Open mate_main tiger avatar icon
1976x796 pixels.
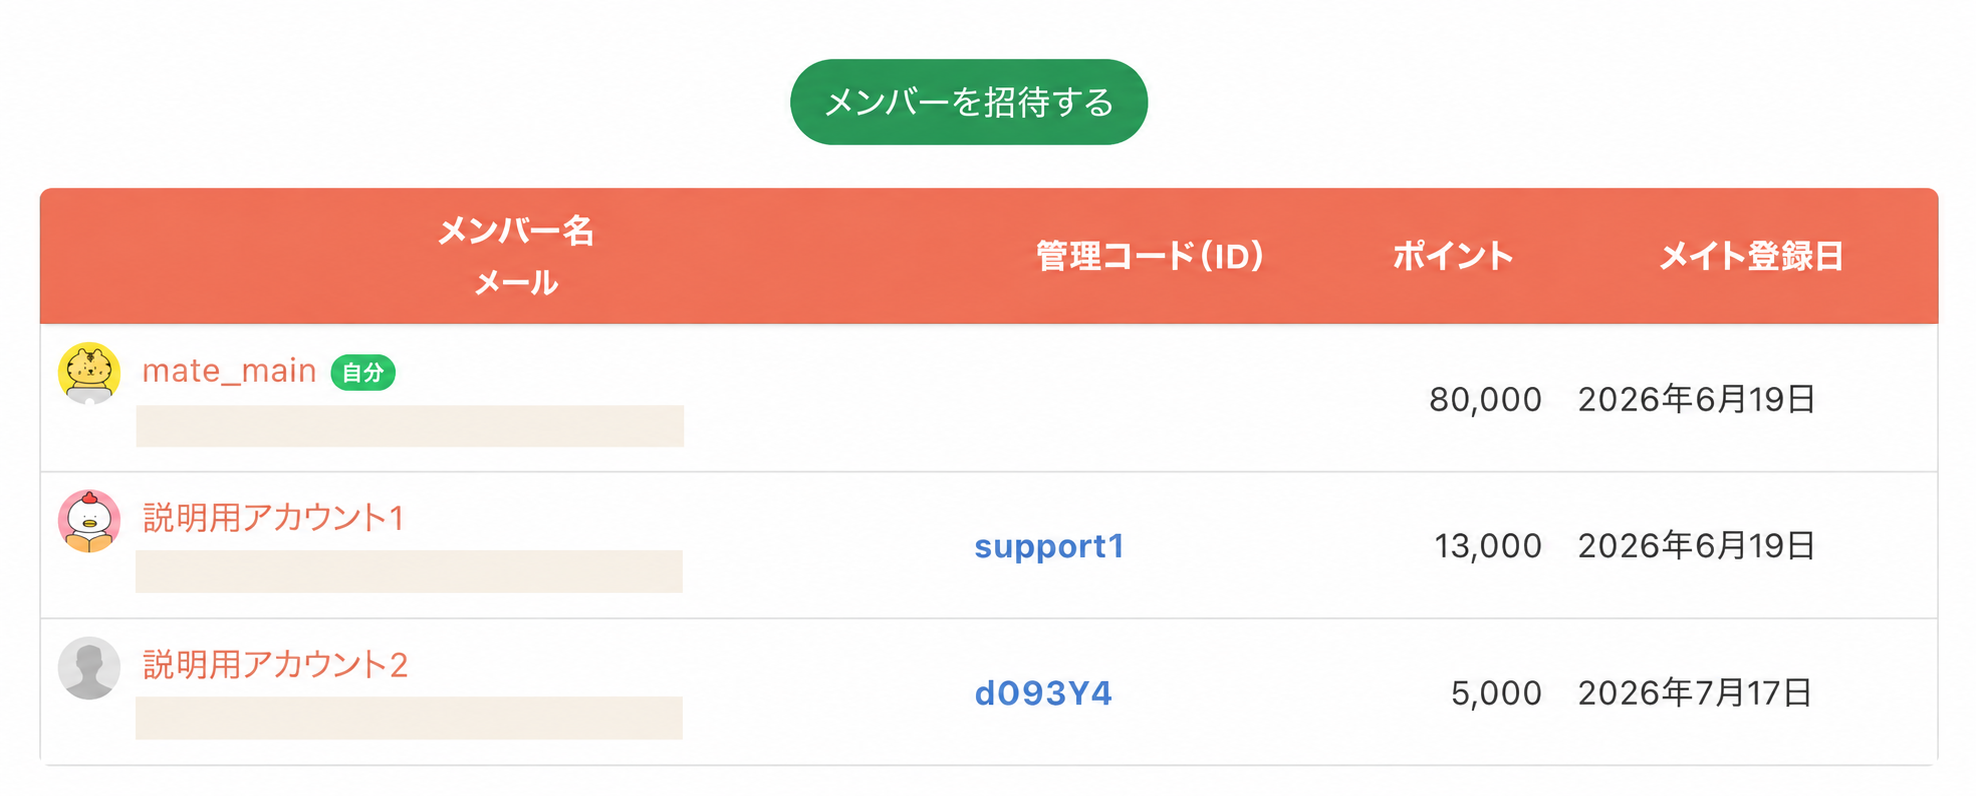pos(89,373)
